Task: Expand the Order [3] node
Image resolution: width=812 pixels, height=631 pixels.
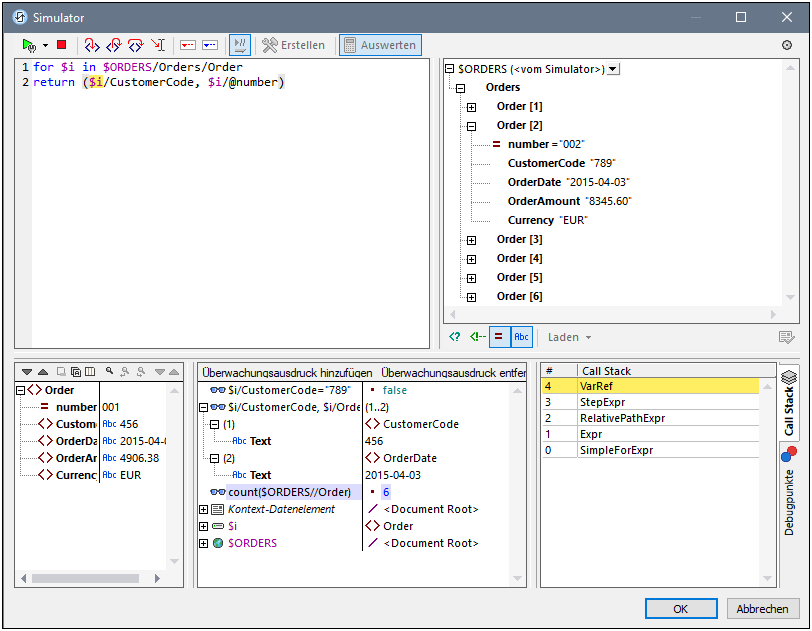Action: (472, 240)
